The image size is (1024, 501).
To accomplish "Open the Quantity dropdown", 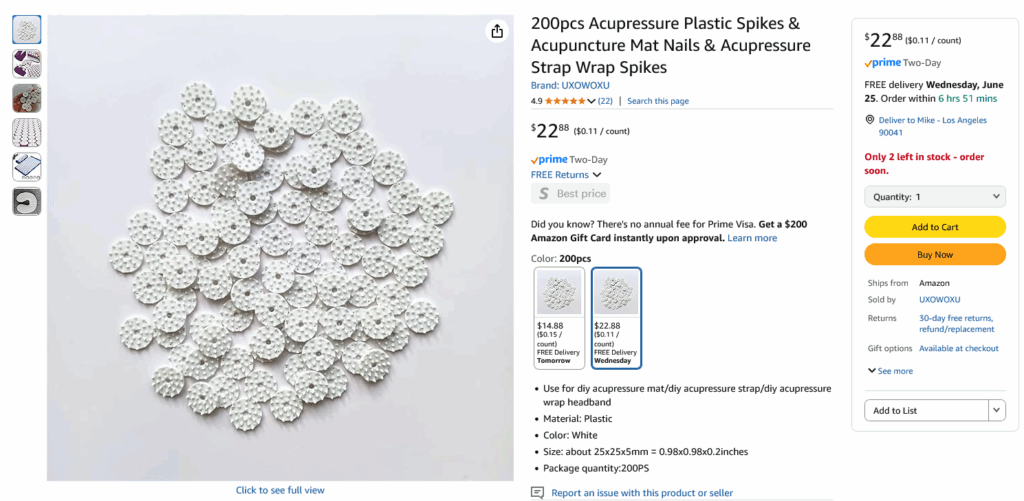I will 934,197.
